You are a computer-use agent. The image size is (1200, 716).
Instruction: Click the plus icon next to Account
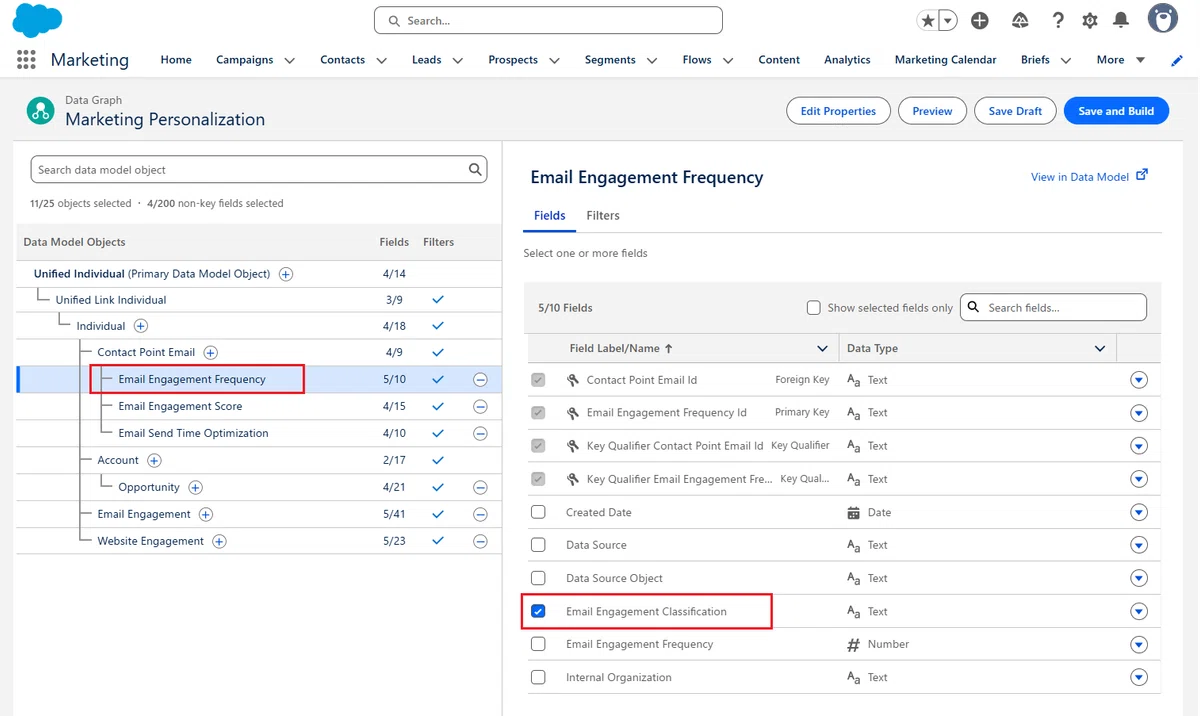pos(154,461)
